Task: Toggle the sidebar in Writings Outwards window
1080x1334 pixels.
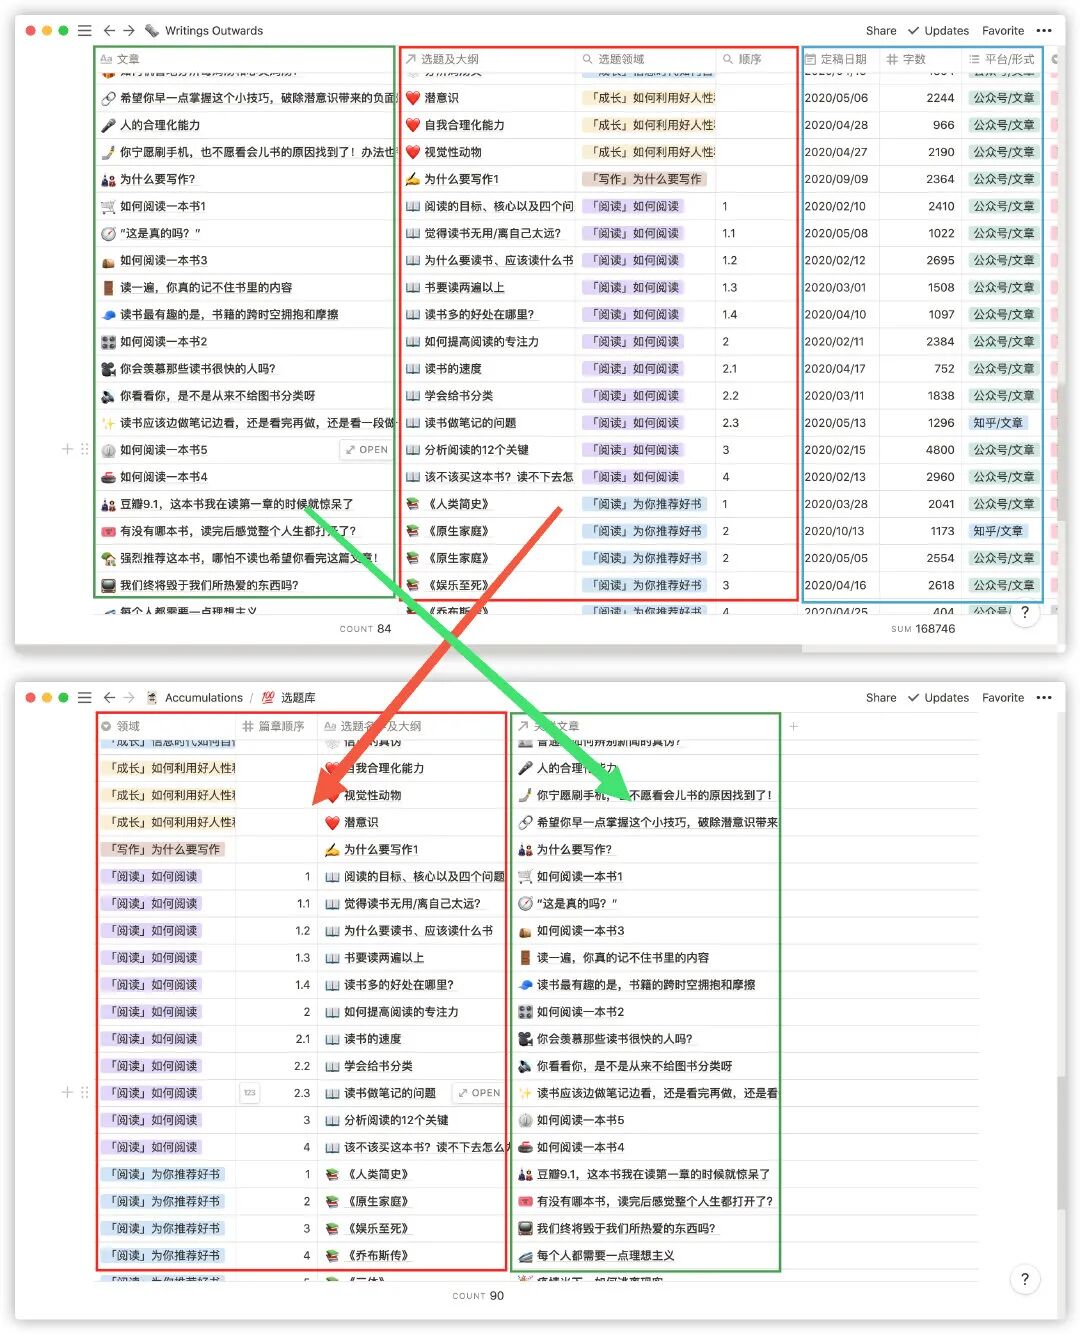Action: (x=84, y=31)
